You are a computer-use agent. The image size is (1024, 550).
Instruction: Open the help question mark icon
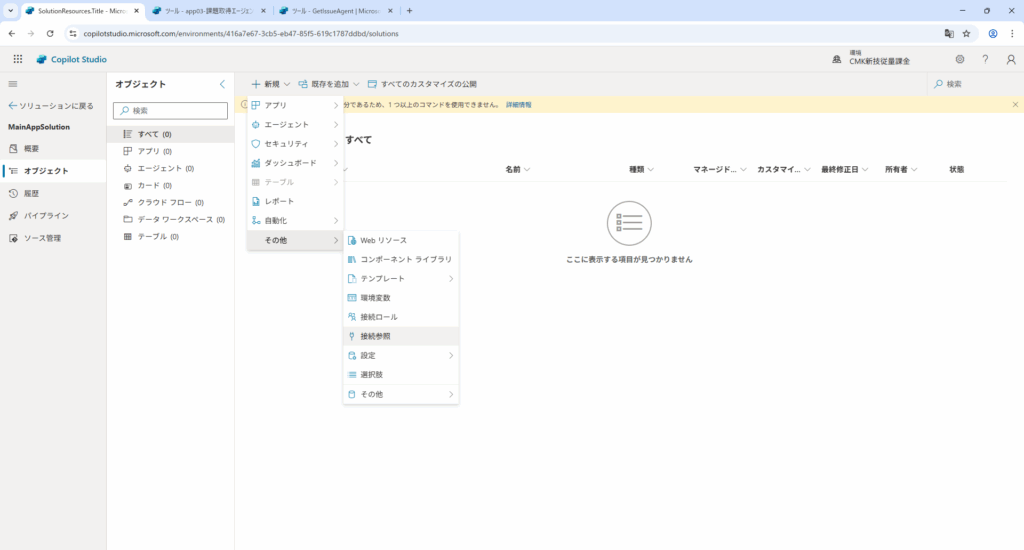(985, 59)
